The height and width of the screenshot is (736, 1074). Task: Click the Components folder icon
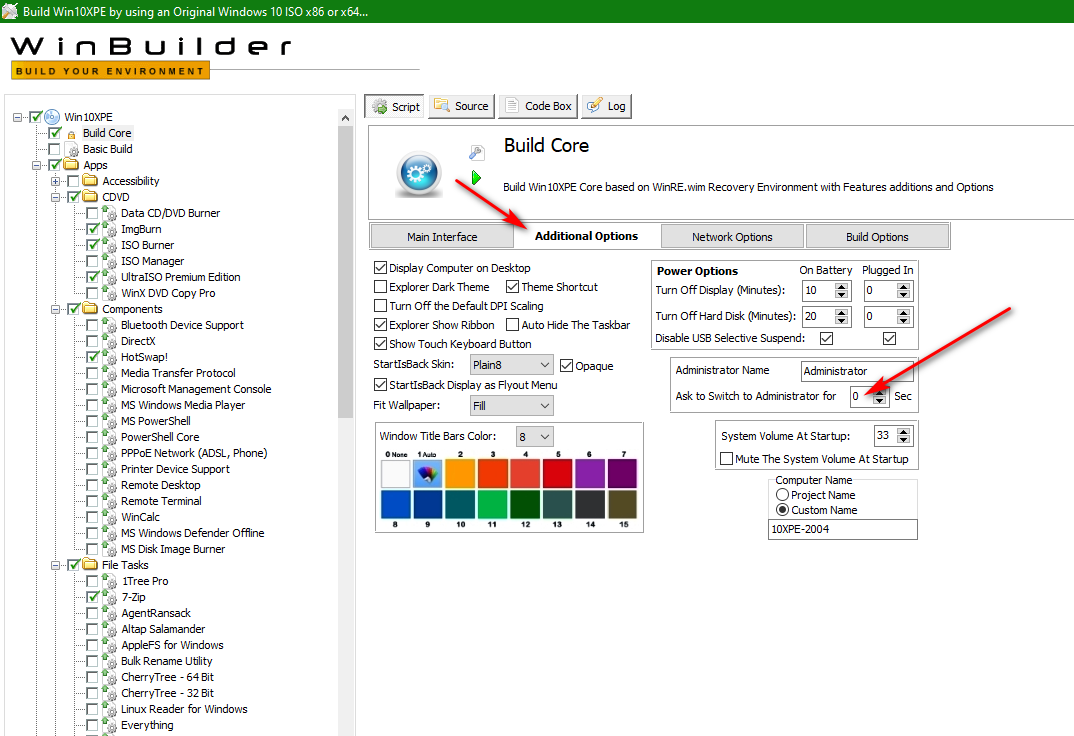tap(90, 309)
